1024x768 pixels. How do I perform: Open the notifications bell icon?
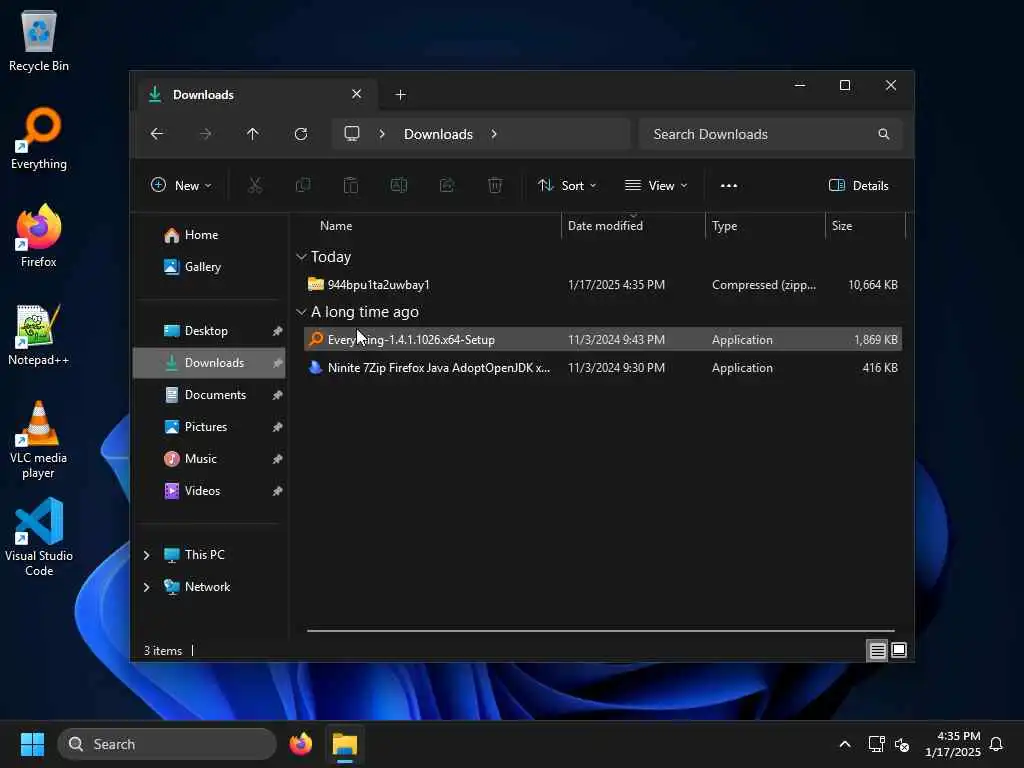996,744
